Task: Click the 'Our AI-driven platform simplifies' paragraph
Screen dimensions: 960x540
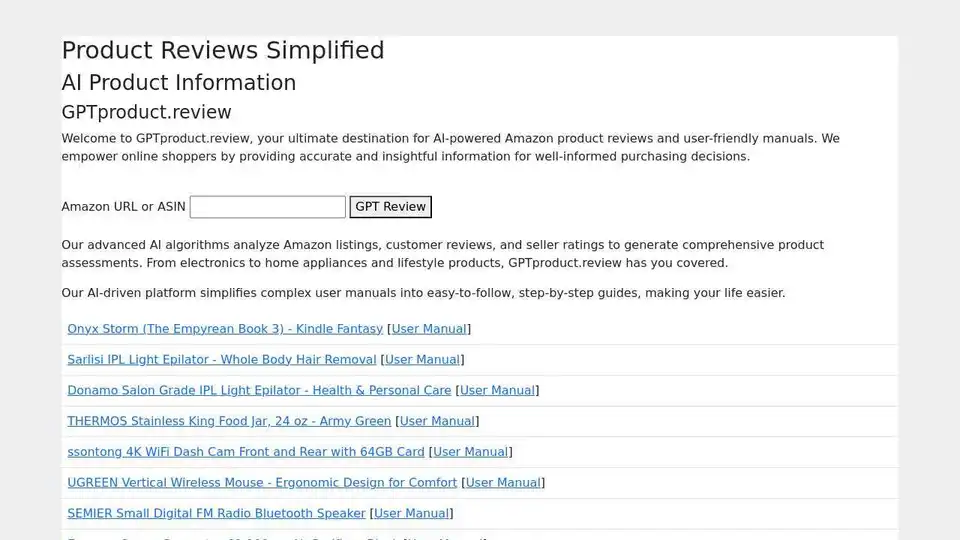Action: coord(423,293)
